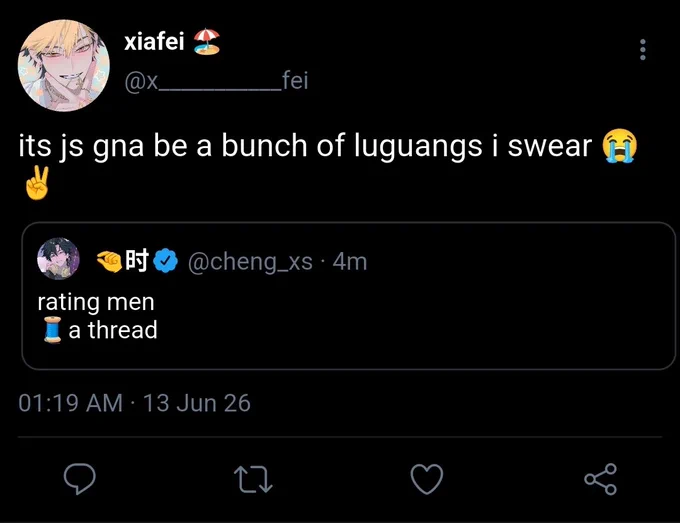680x523 pixels.
Task: Tap the crying face emoji in tweet
Action: tap(620, 146)
